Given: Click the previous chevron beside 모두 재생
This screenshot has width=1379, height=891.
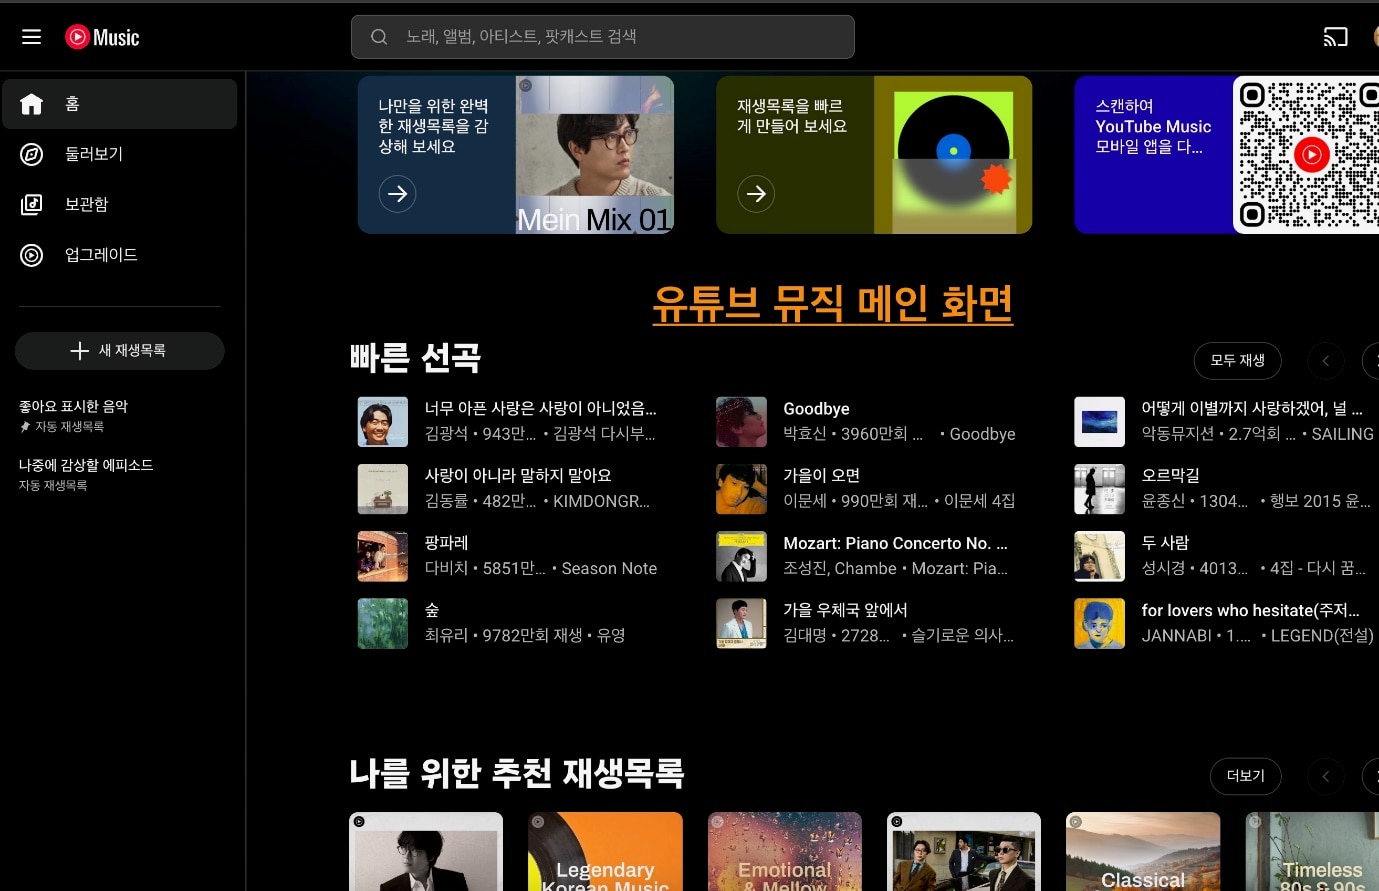Looking at the screenshot, I should coord(1326,361).
